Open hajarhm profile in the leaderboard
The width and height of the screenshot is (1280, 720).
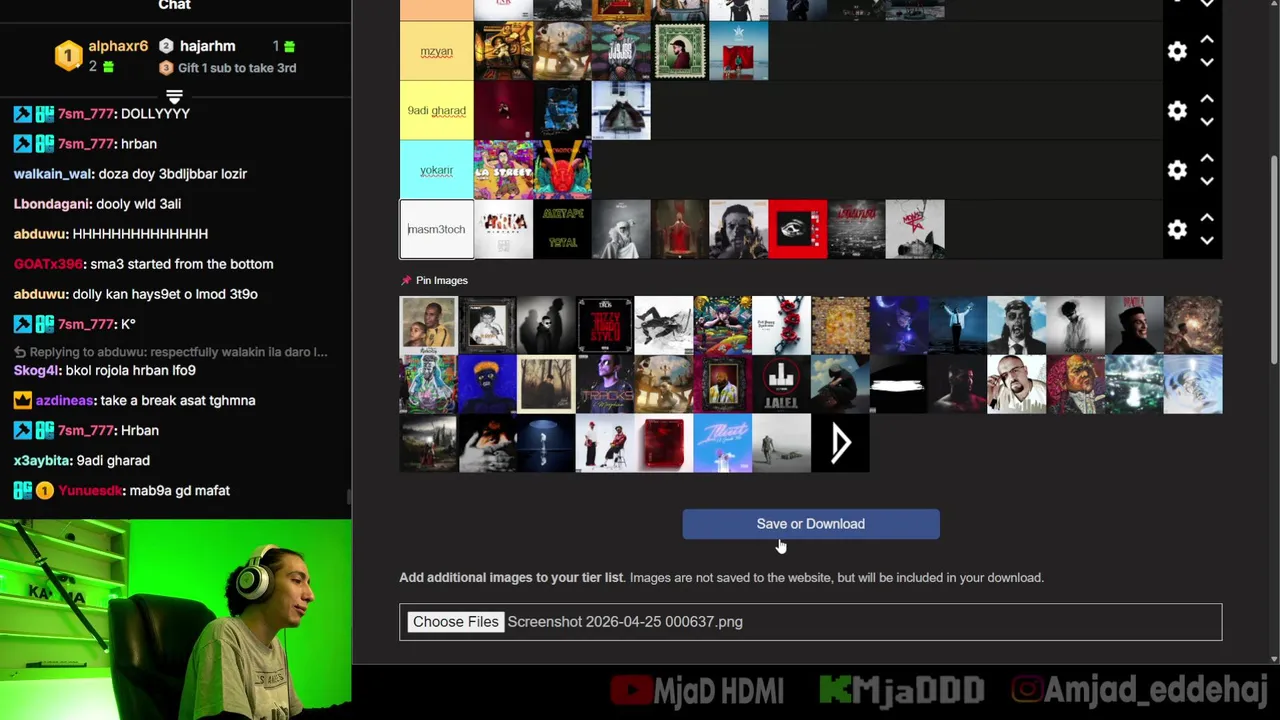tap(207, 46)
